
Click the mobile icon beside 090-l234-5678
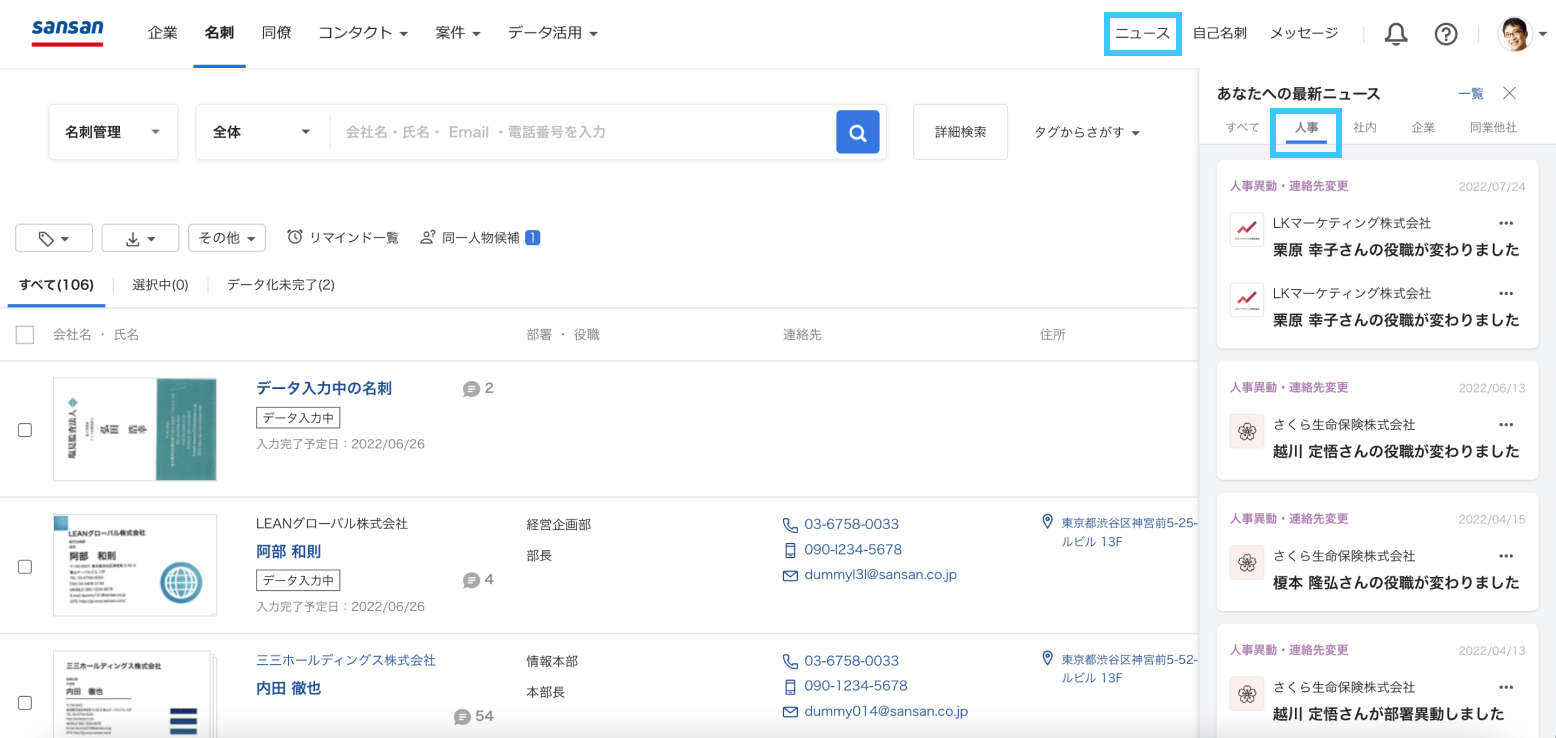coord(790,550)
